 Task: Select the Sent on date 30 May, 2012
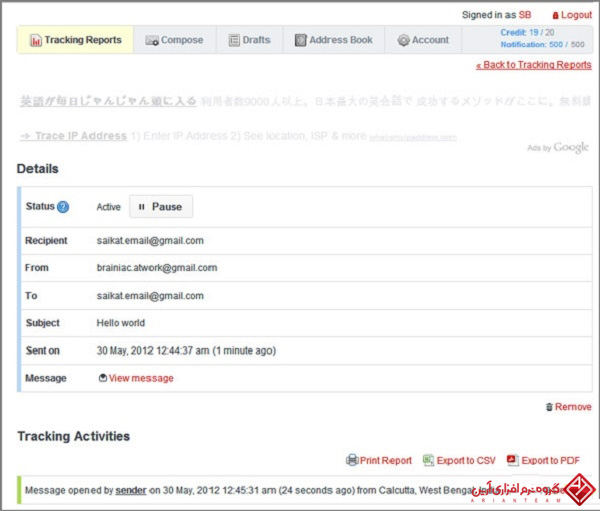tap(125, 351)
